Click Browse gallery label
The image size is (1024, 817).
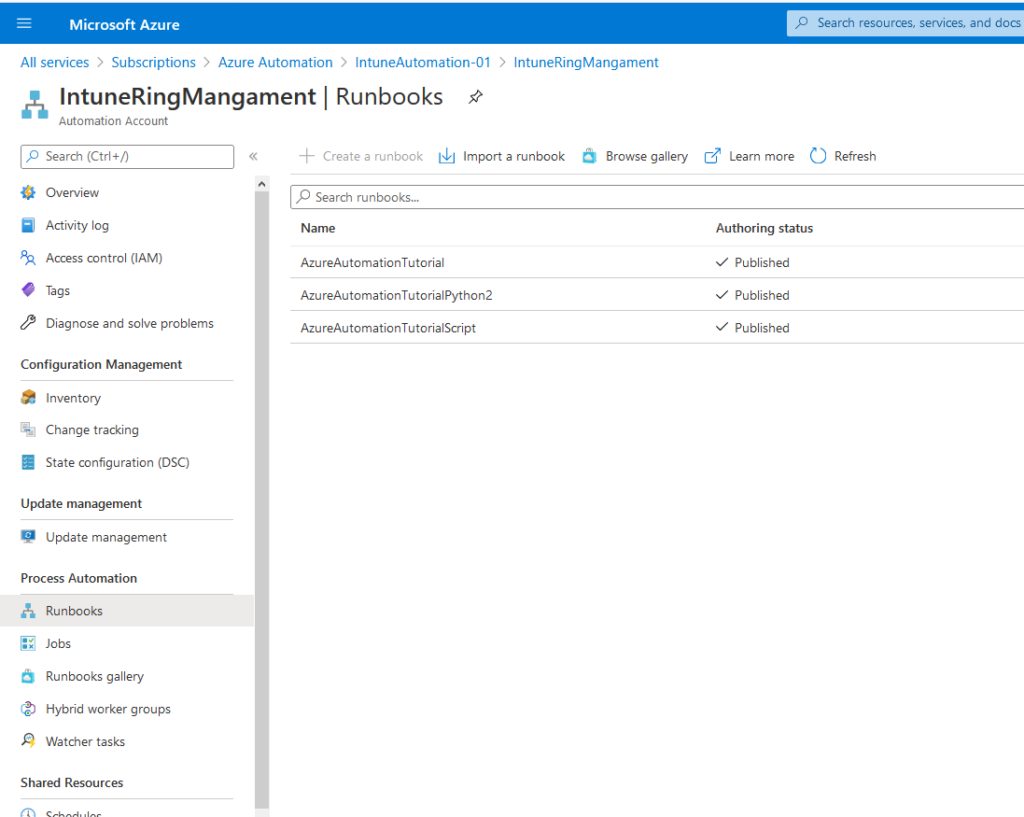[x=647, y=157]
